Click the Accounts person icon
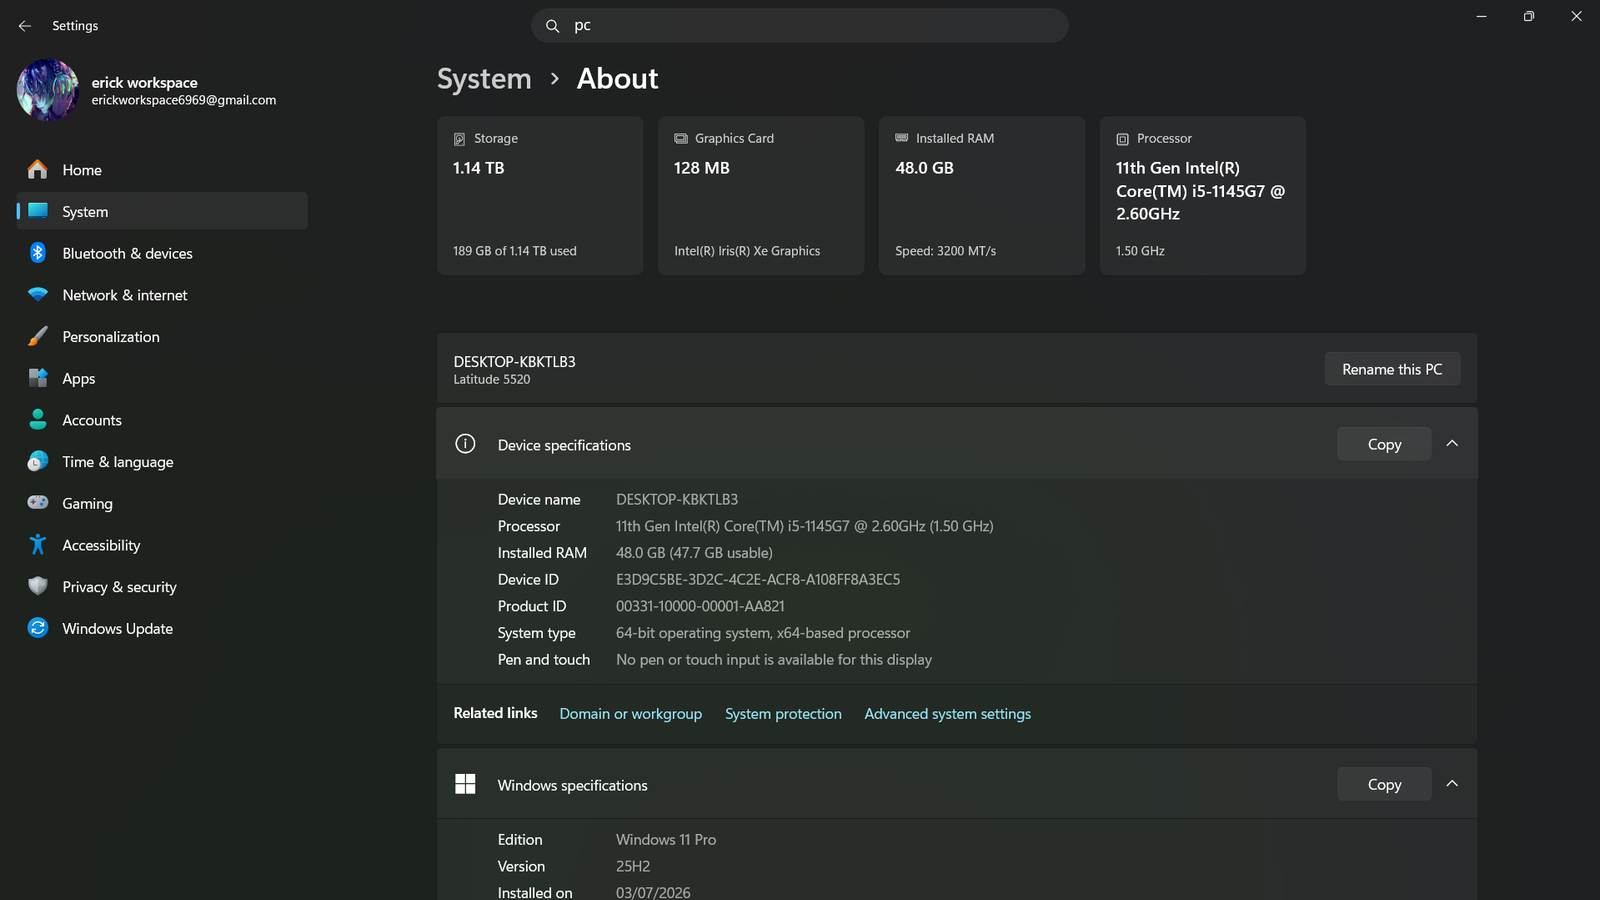Image resolution: width=1600 pixels, height=900 pixels. [x=38, y=420]
